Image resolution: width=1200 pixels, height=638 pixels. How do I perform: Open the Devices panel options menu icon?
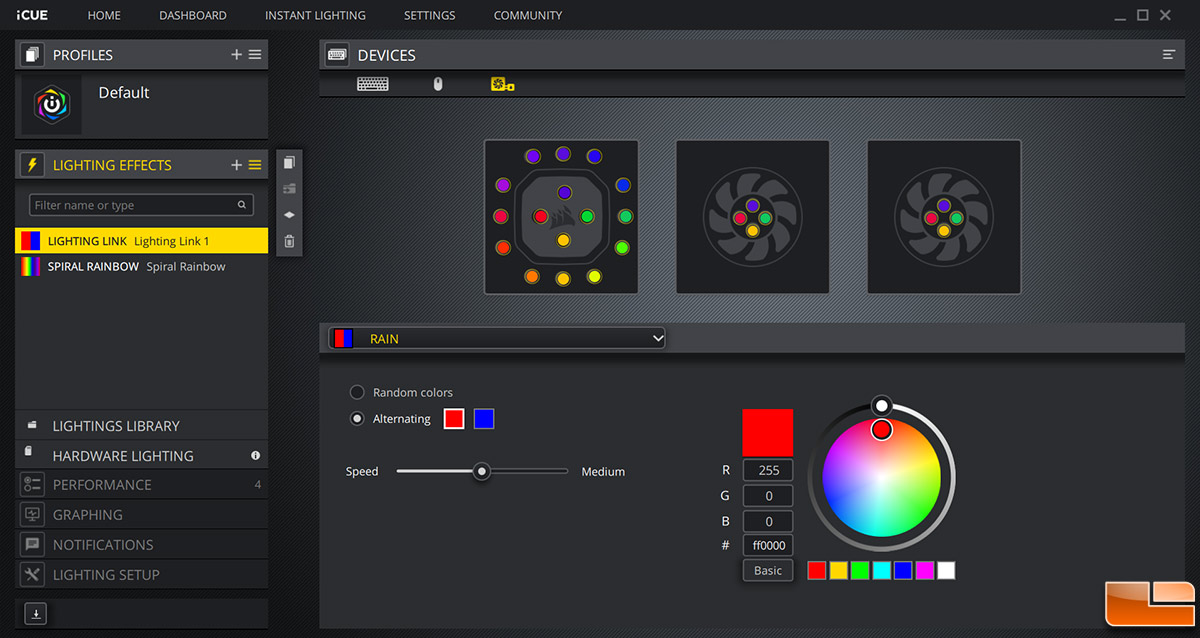(1169, 55)
